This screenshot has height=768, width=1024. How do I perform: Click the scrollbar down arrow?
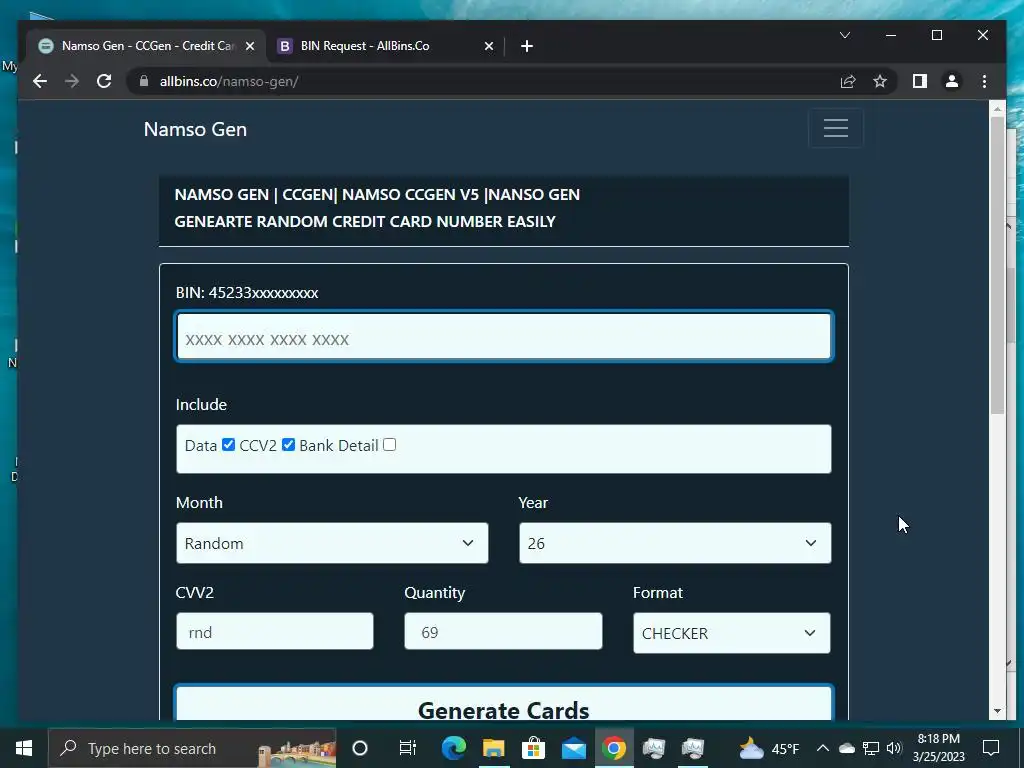click(997, 711)
